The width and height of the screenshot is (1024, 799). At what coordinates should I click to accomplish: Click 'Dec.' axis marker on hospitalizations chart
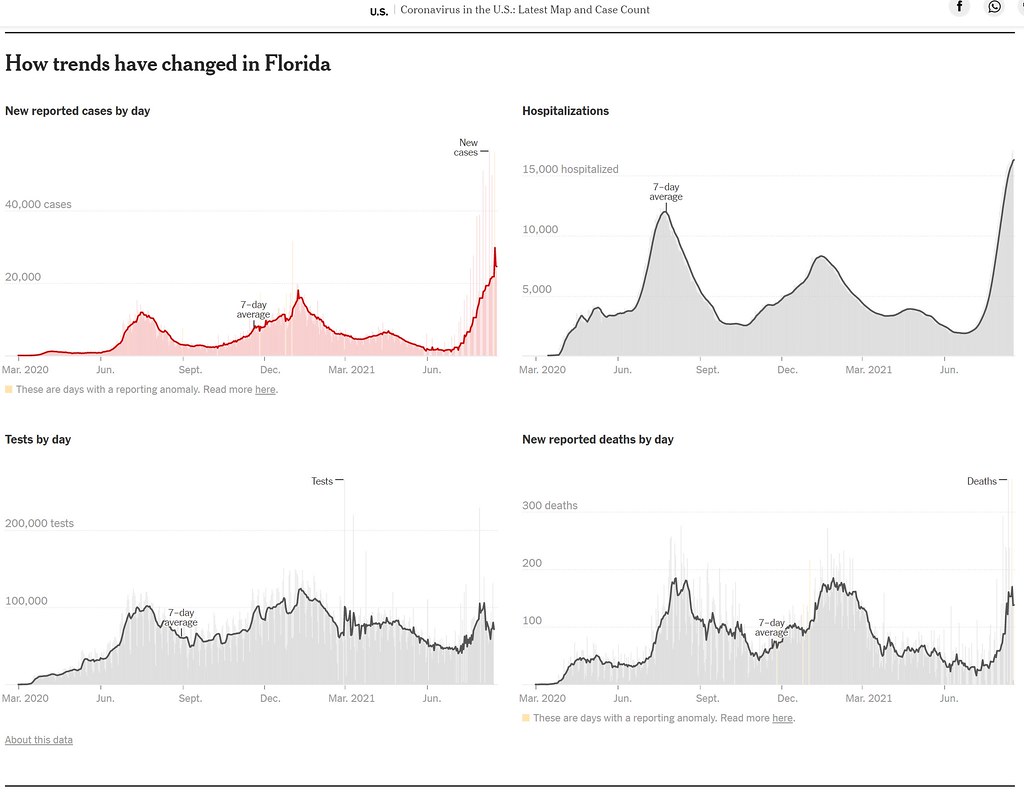tap(787, 370)
